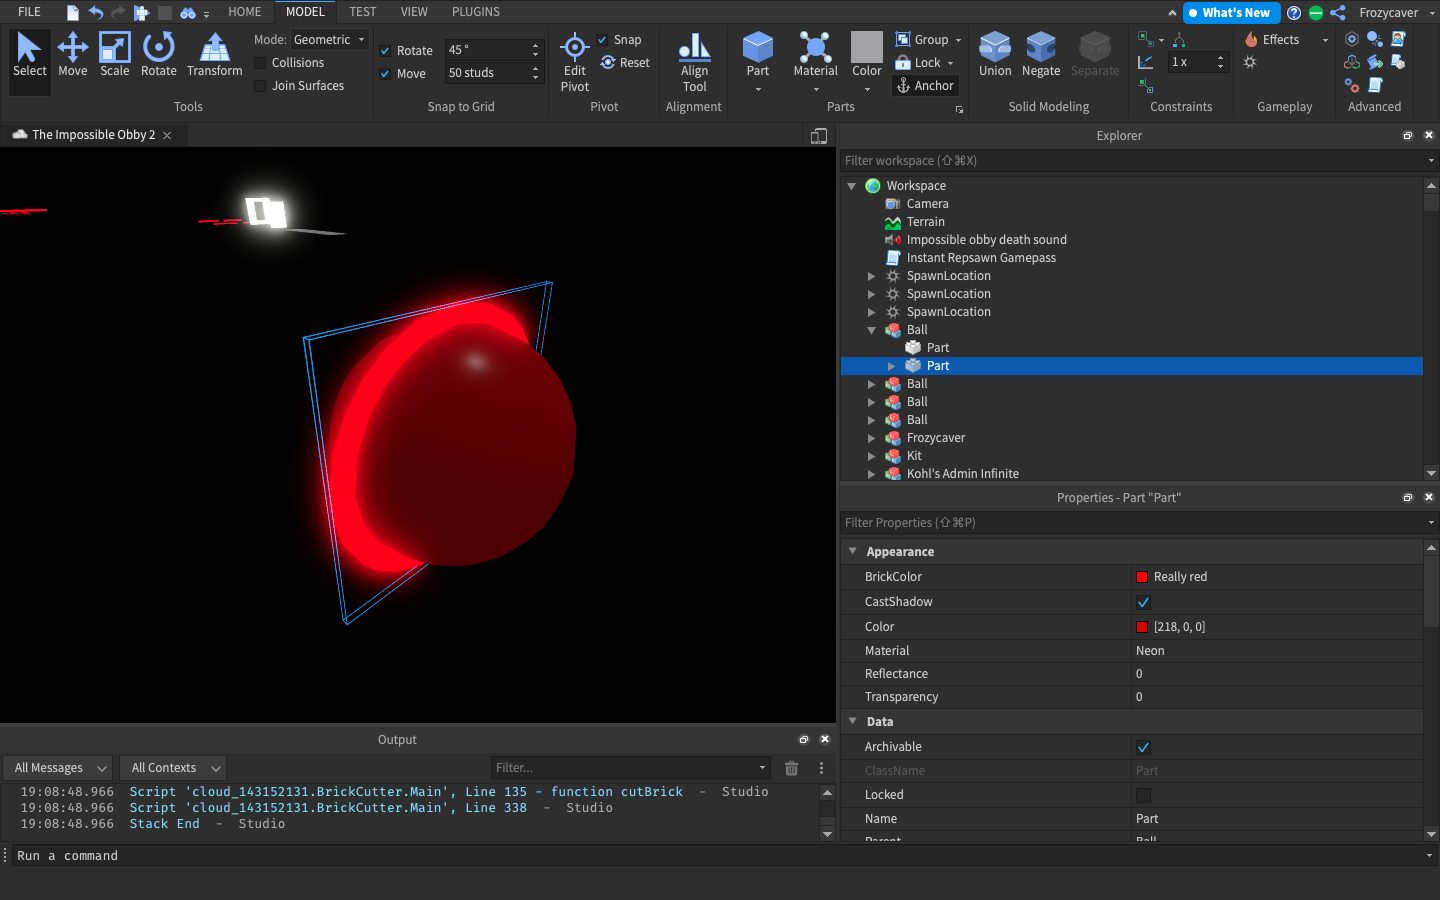This screenshot has width=1440, height=900.
Task: Click the What's New button
Action: click(1231, 13)
